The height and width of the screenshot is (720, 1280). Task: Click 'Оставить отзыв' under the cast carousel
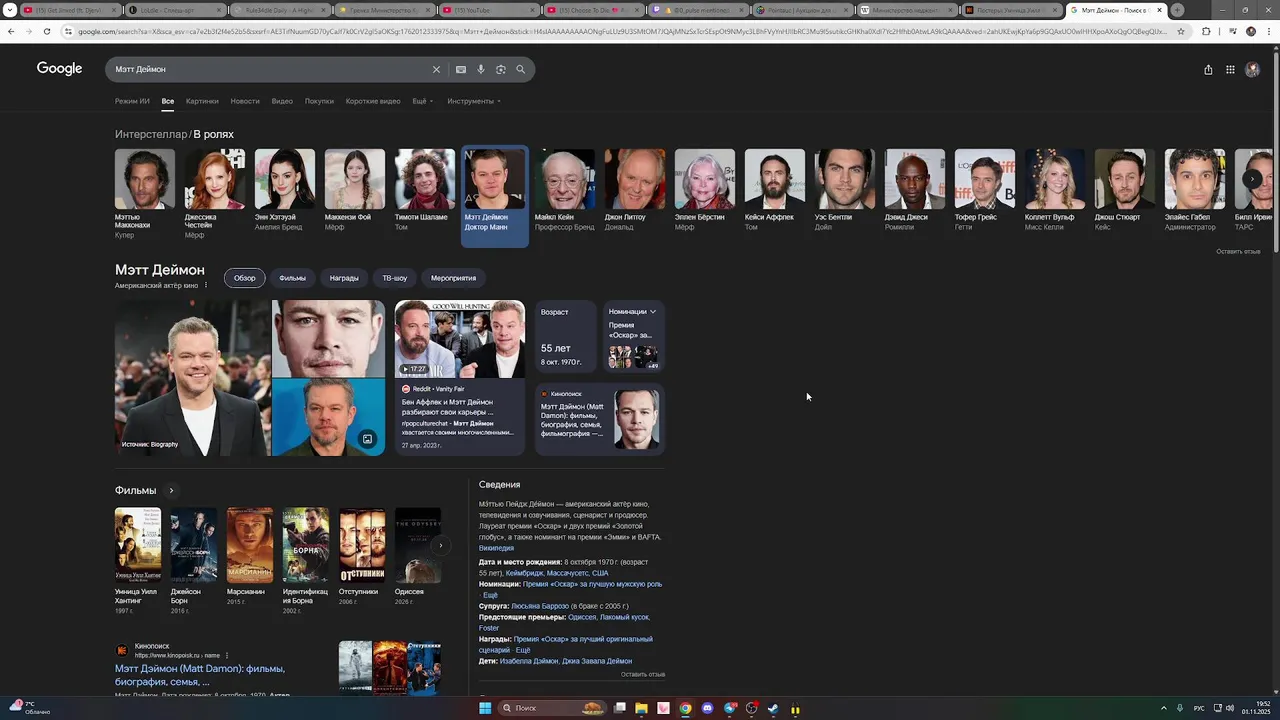1238,252
